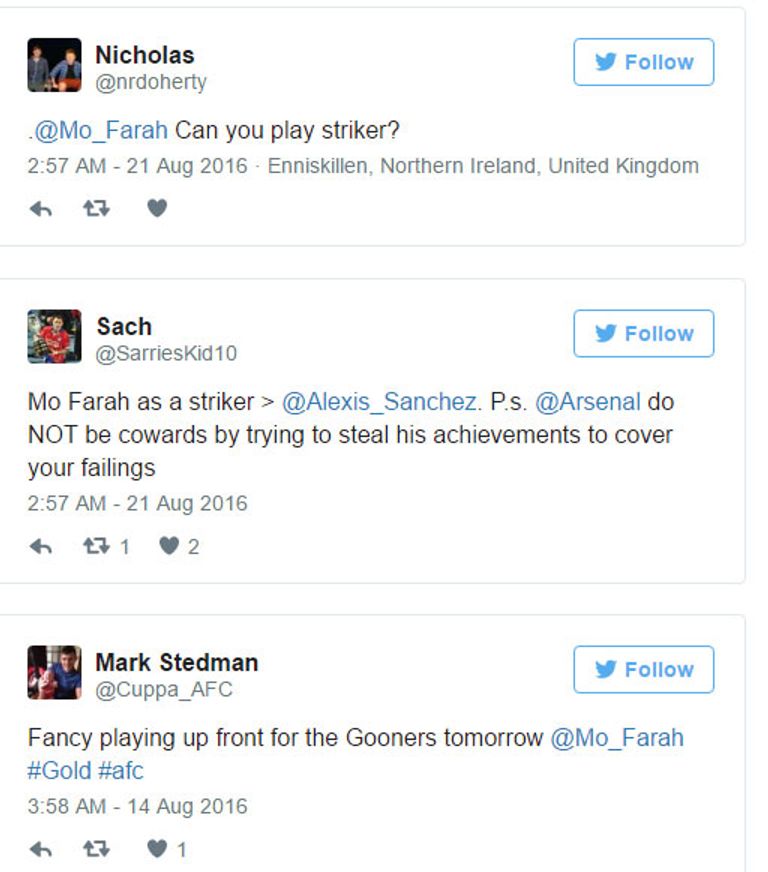Screen dimensions: 768x872
Task: Open the Enniskillen, Northern Ireland location link
Action: coord(483,166)
